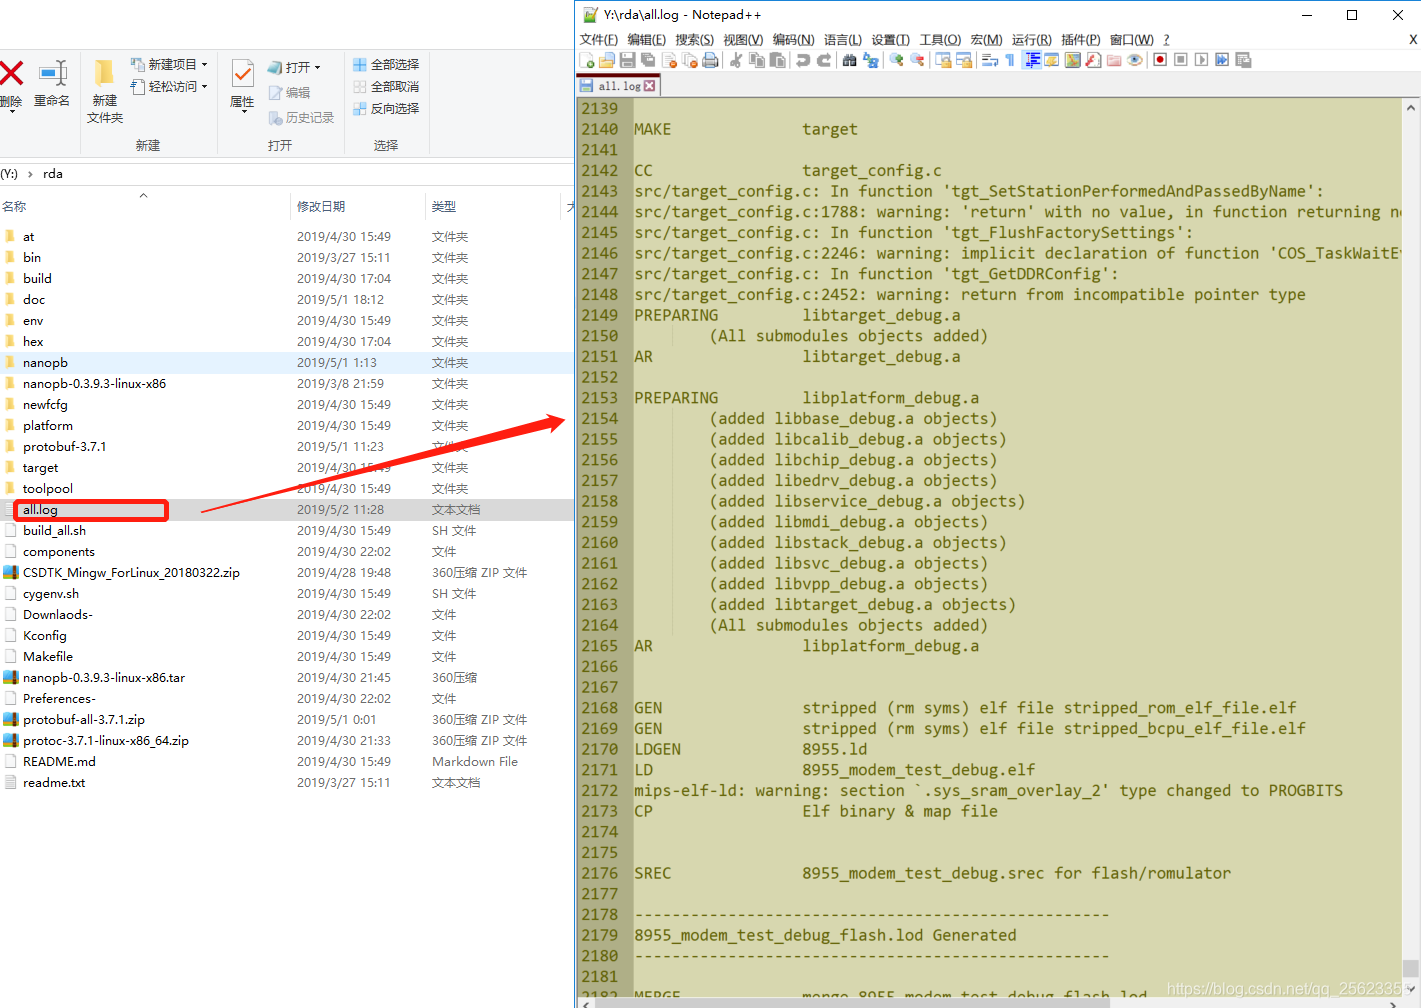The width and height of the screenshot is (1421, 1008).
Task: Click the Folder as Workspace toolbar icon
Action: pos(1114,60)
